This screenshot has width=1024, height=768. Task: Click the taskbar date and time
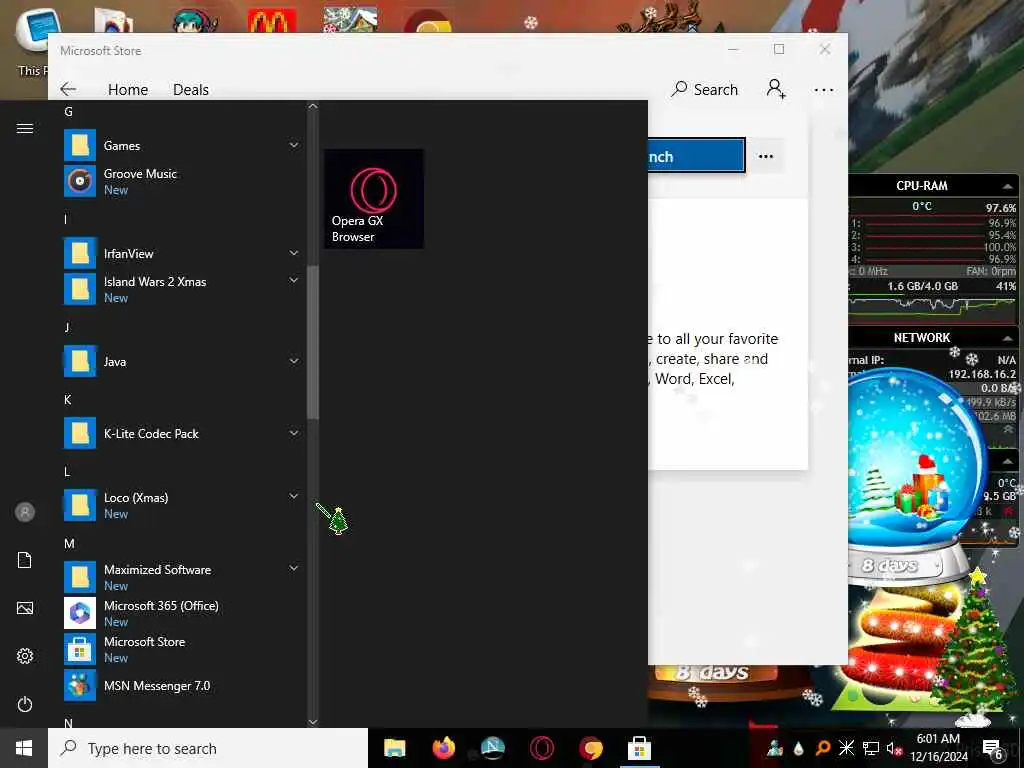click(x=938, y=748)
